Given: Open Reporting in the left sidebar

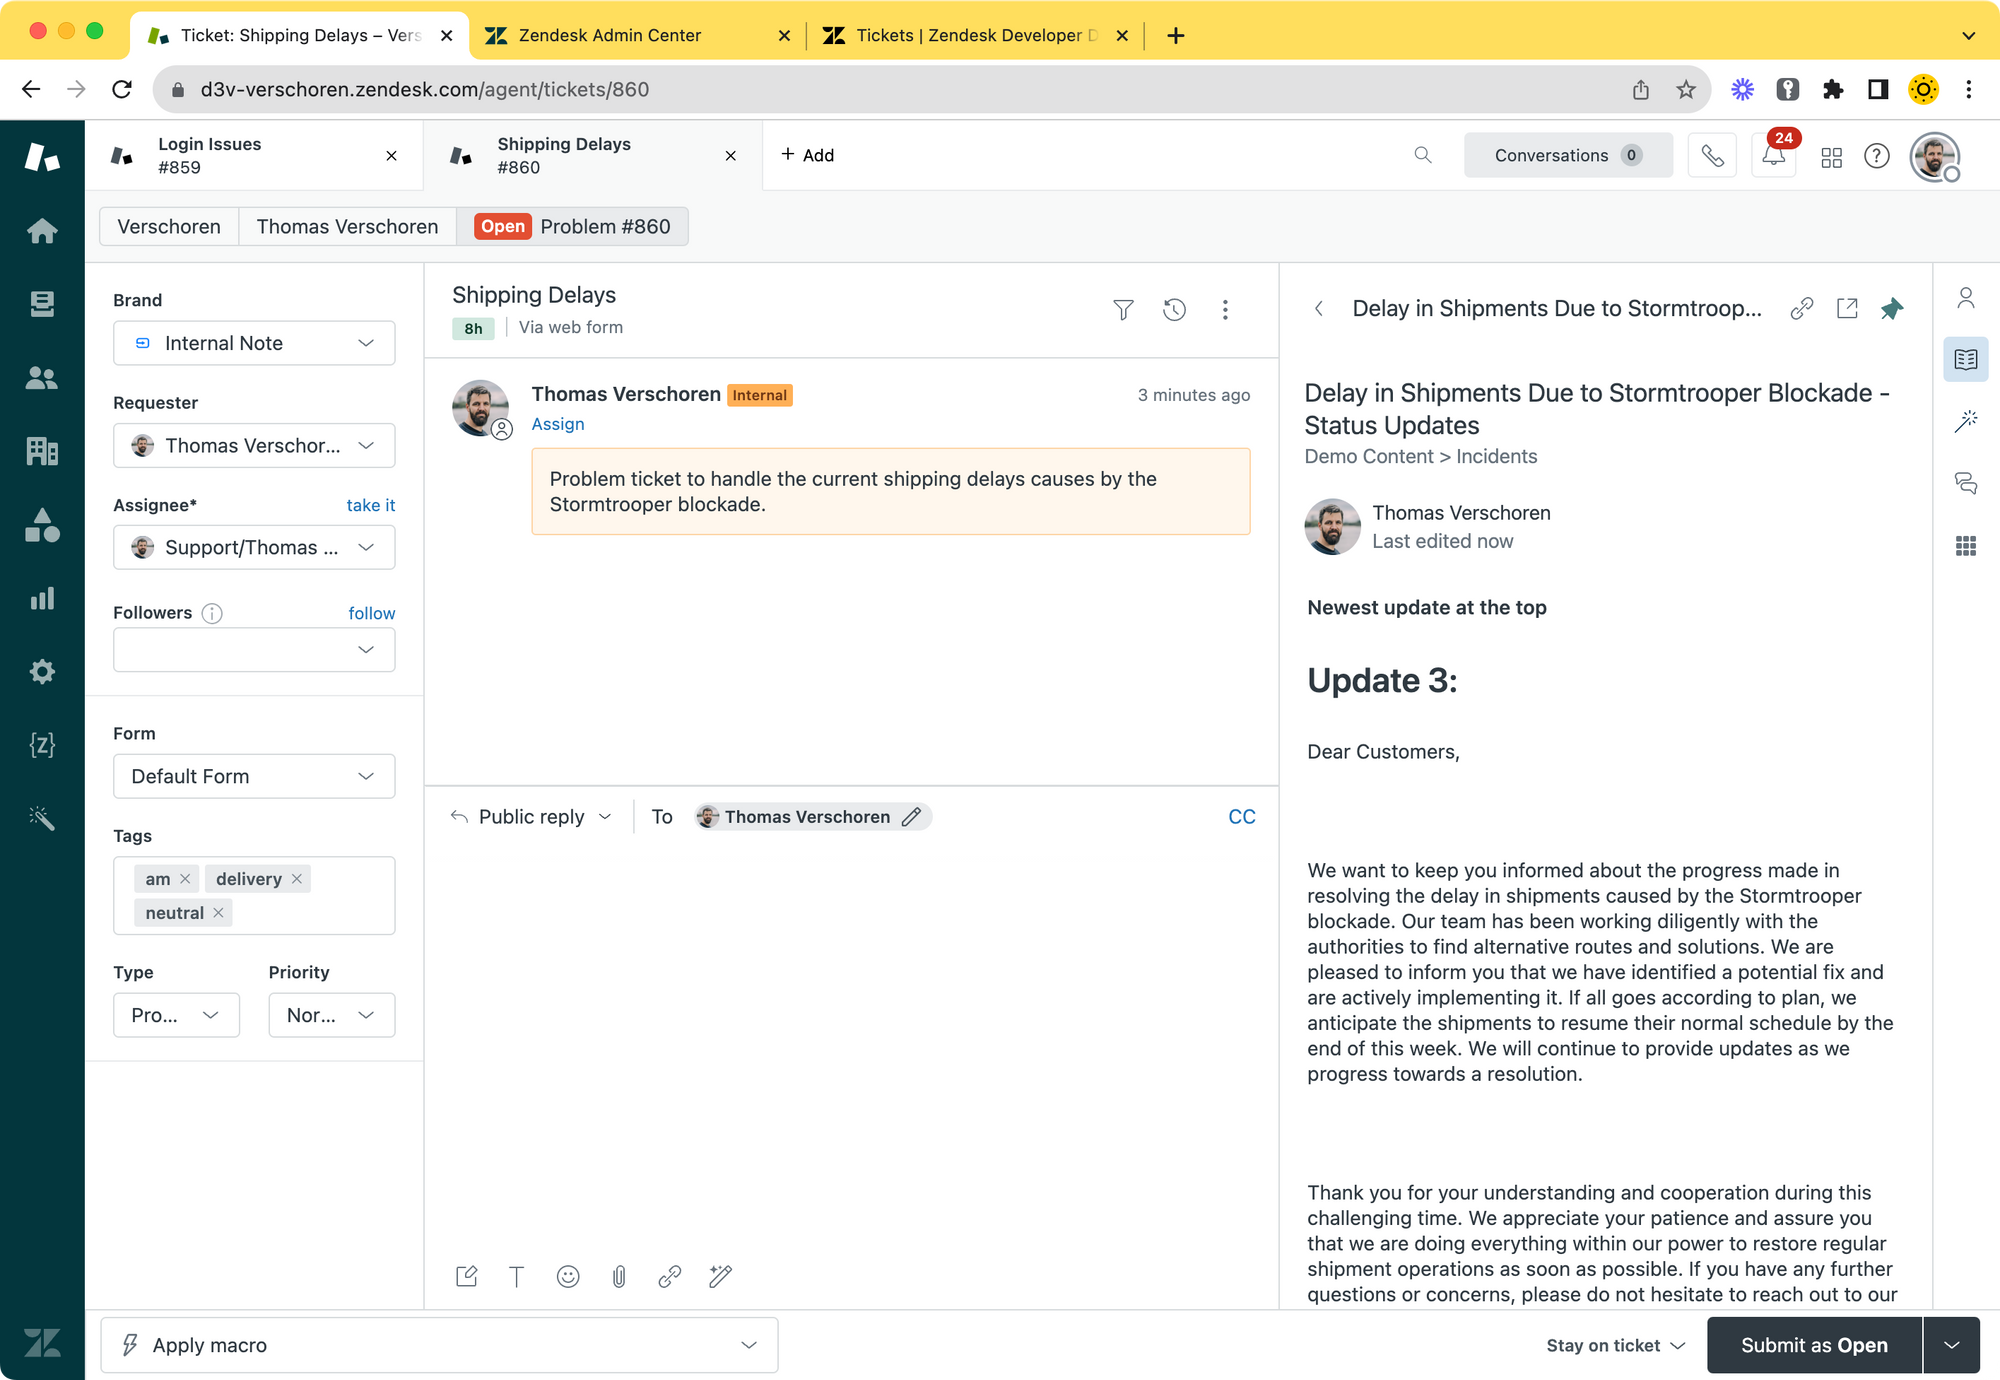Looking at the screenshot, I should 42,599.
